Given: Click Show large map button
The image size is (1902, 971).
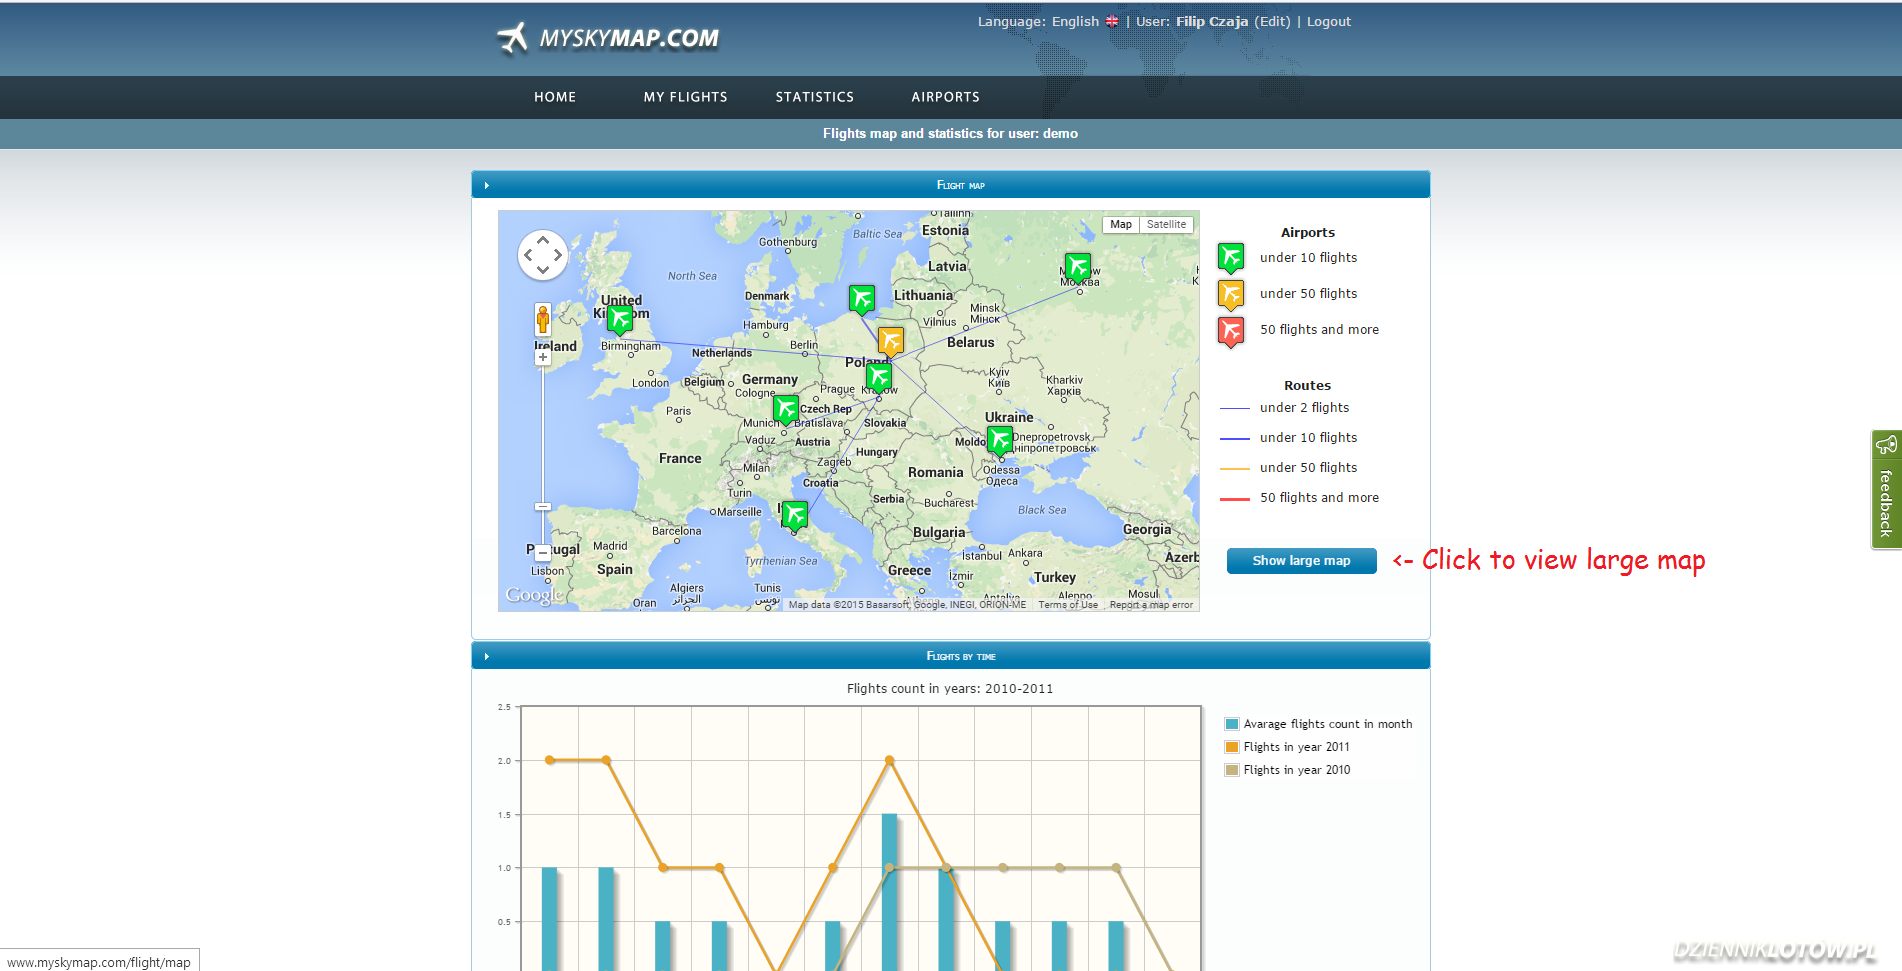Looking at the screenshot, I should [x=1301, y=561].
